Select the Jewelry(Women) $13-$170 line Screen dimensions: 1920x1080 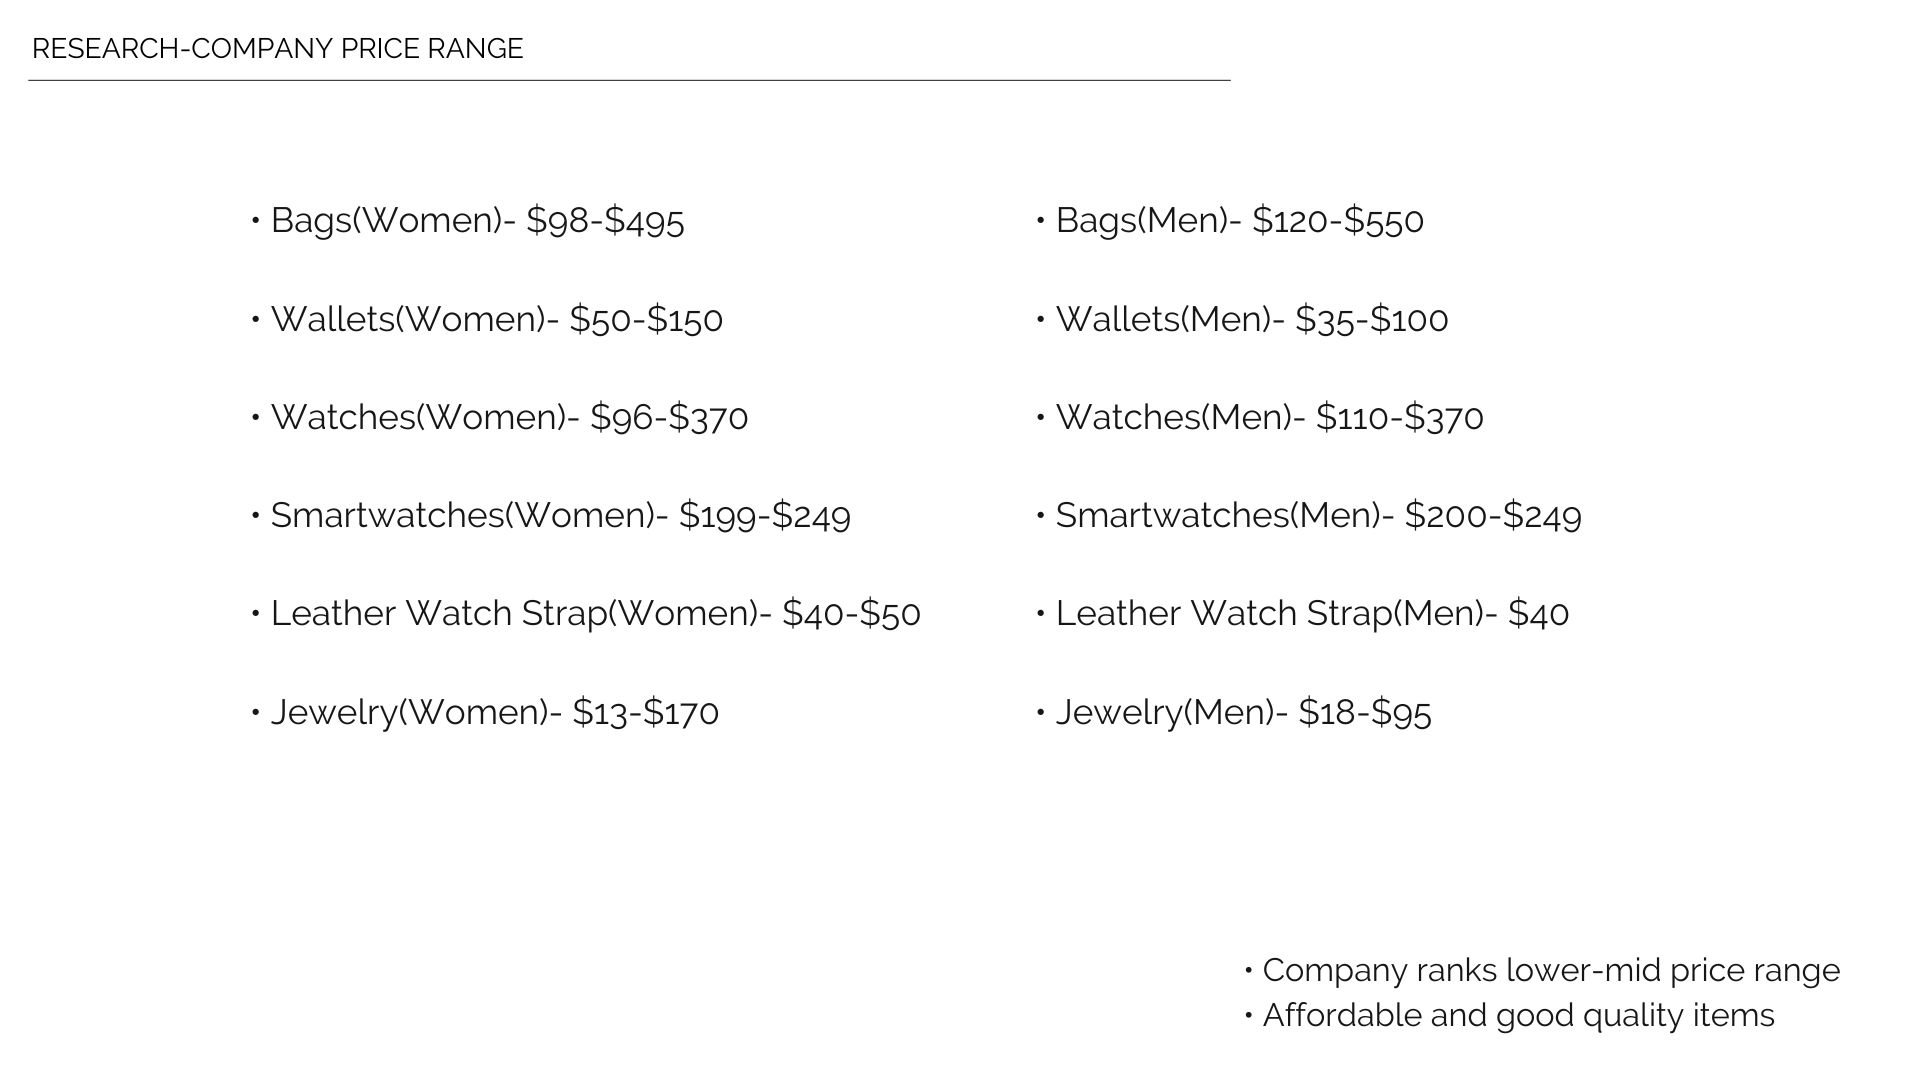click(x=484, y=712)
